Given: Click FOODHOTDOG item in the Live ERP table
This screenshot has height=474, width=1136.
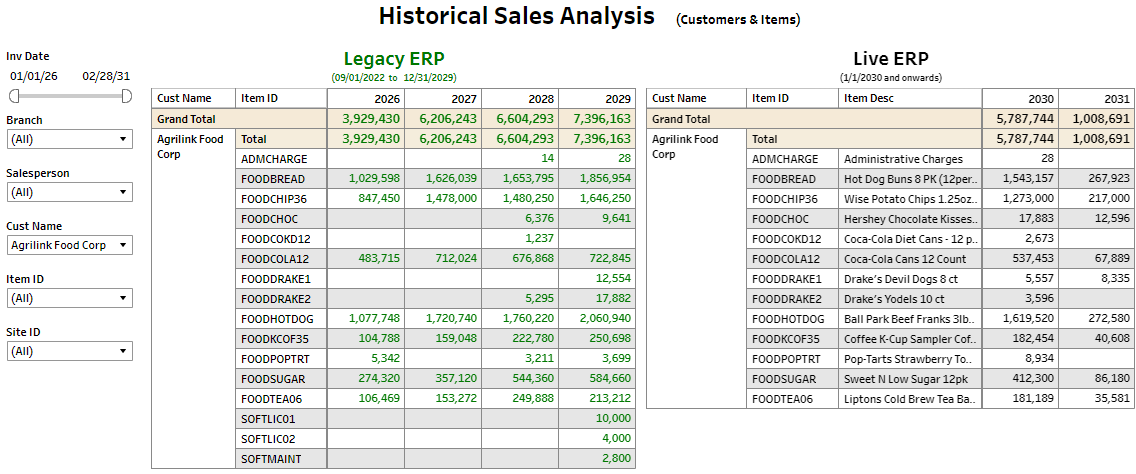Looking at the screenshot, I should [x=787, y=319].
